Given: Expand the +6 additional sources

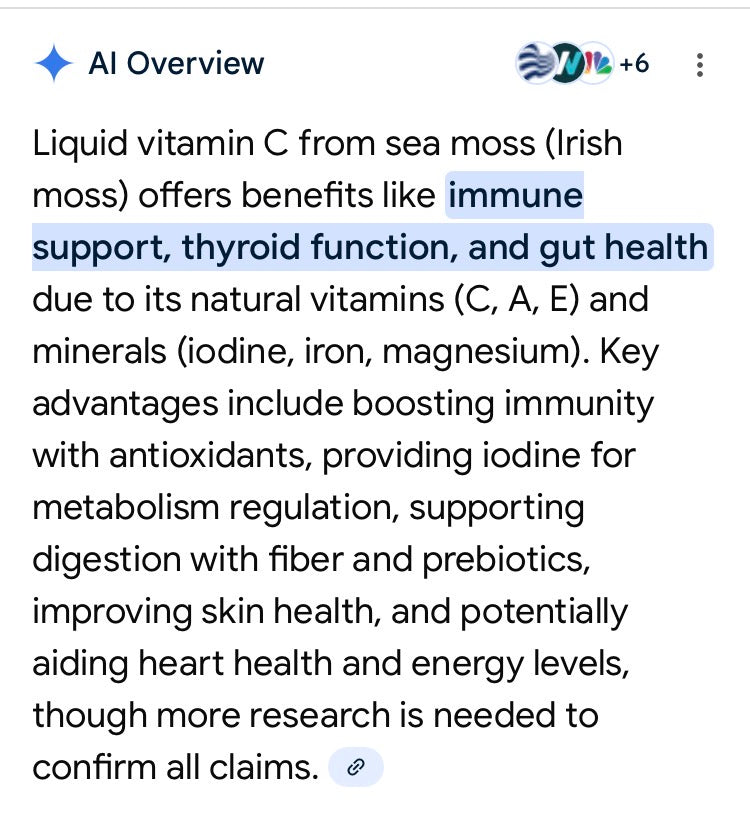Looking at the screenshot, I should pos(633,63).
